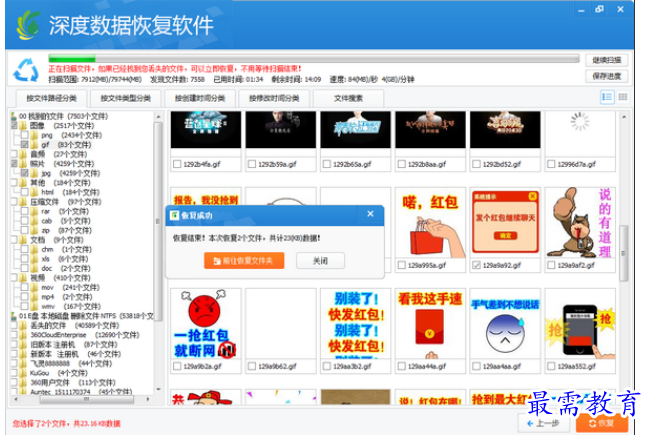Tick the mp4 folder checkbox
The width and height of the screenshot is (649, 435).
point(24,297)
